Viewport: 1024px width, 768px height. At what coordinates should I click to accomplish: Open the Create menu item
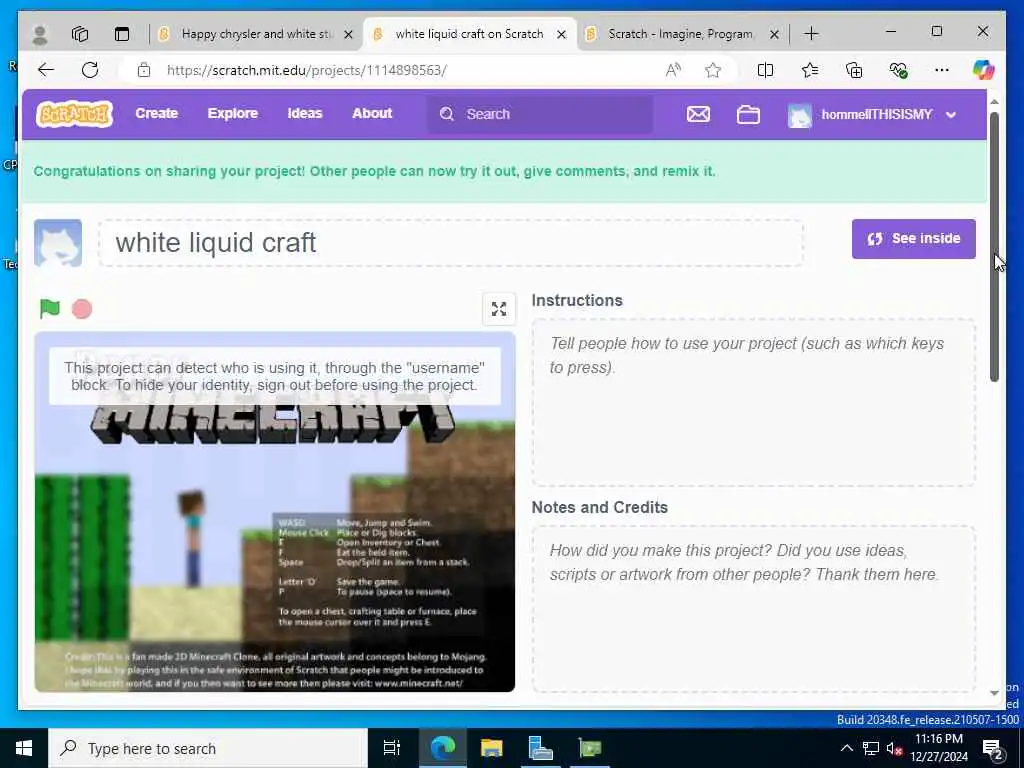click(157, 114)
